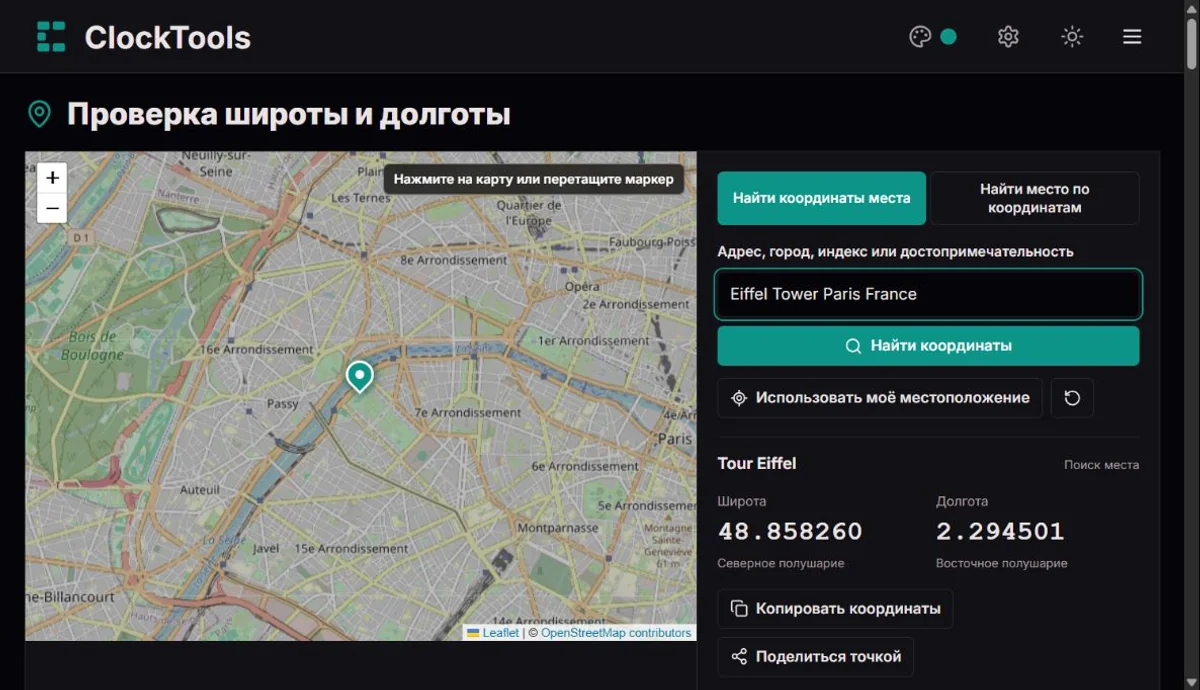
Task: Click 'Passy' label on the map
Action: coord(283,404)
